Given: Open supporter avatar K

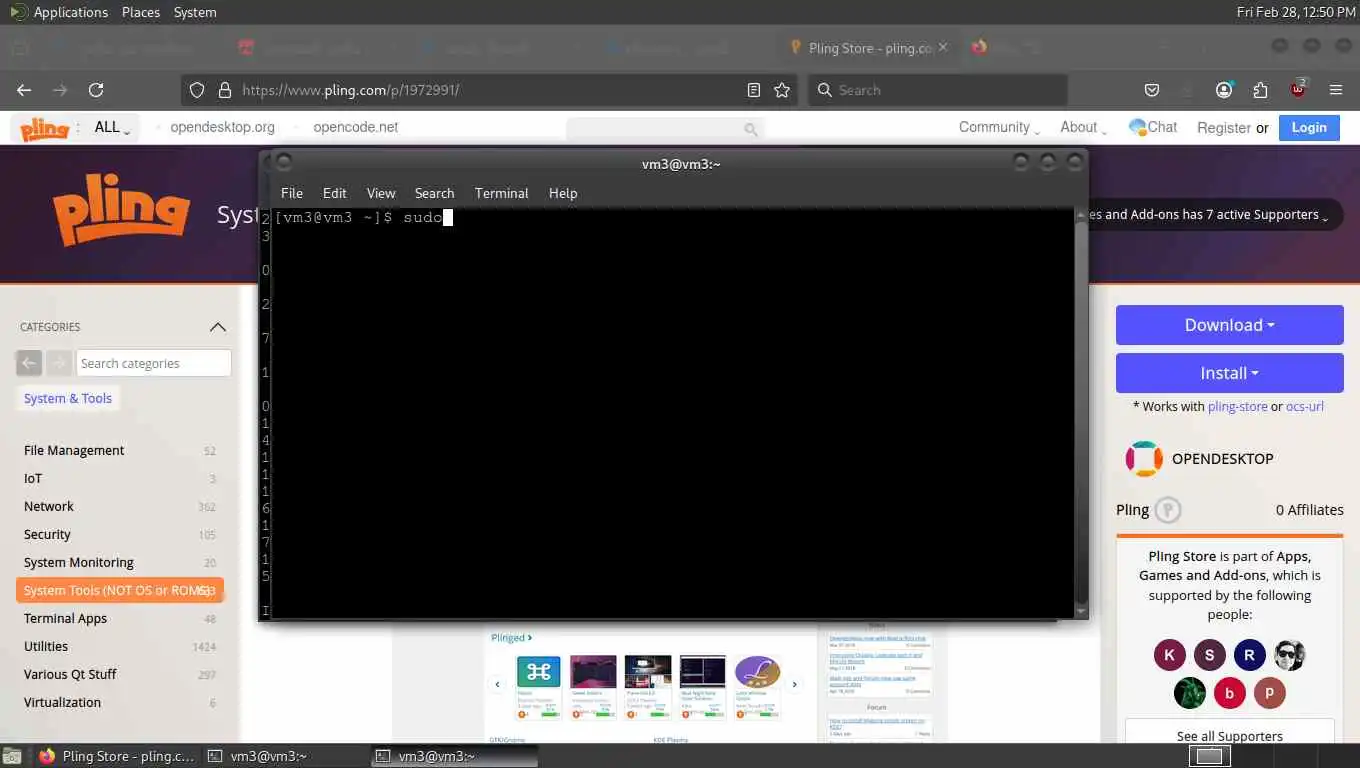Looking at the screenshot, I should (x=1169, y=656).
